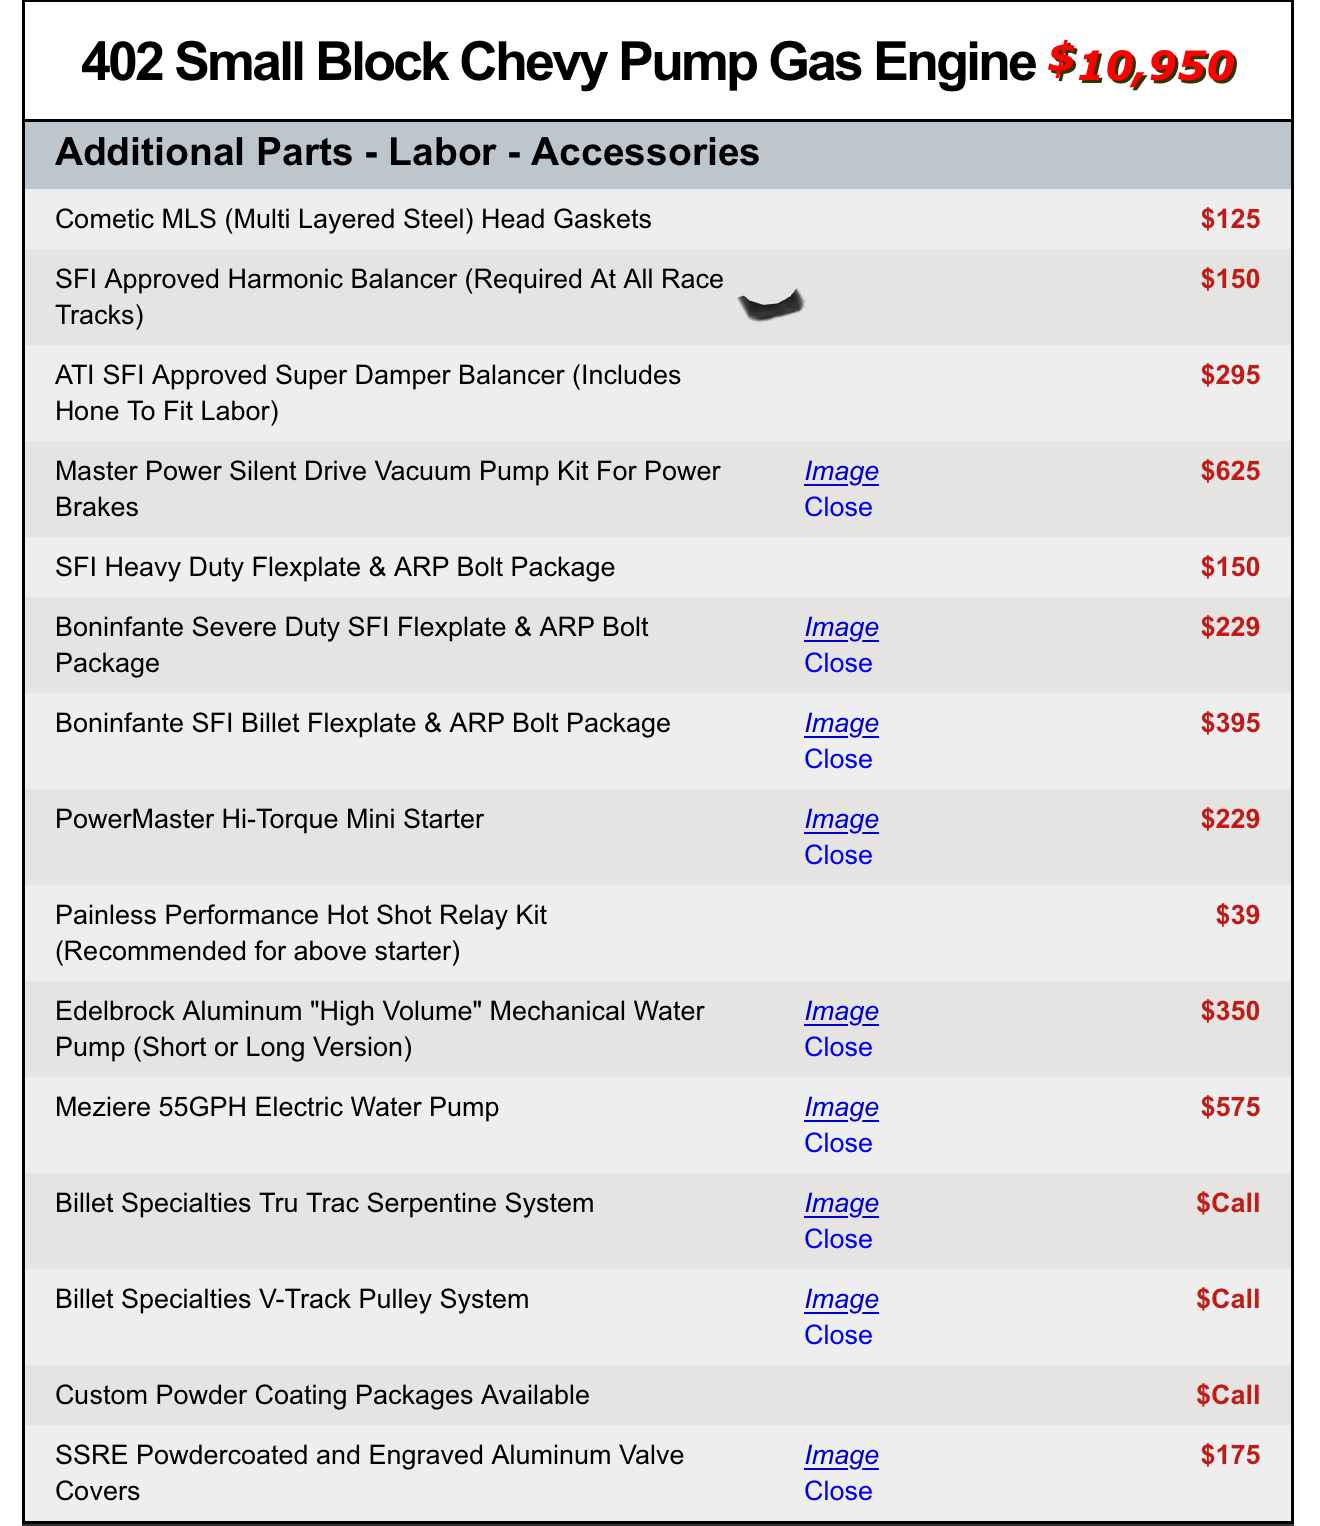Close the Boninfante SFI Billet Flexplate image
This screenshot has width=1320, height=1526.
[838, 759]
